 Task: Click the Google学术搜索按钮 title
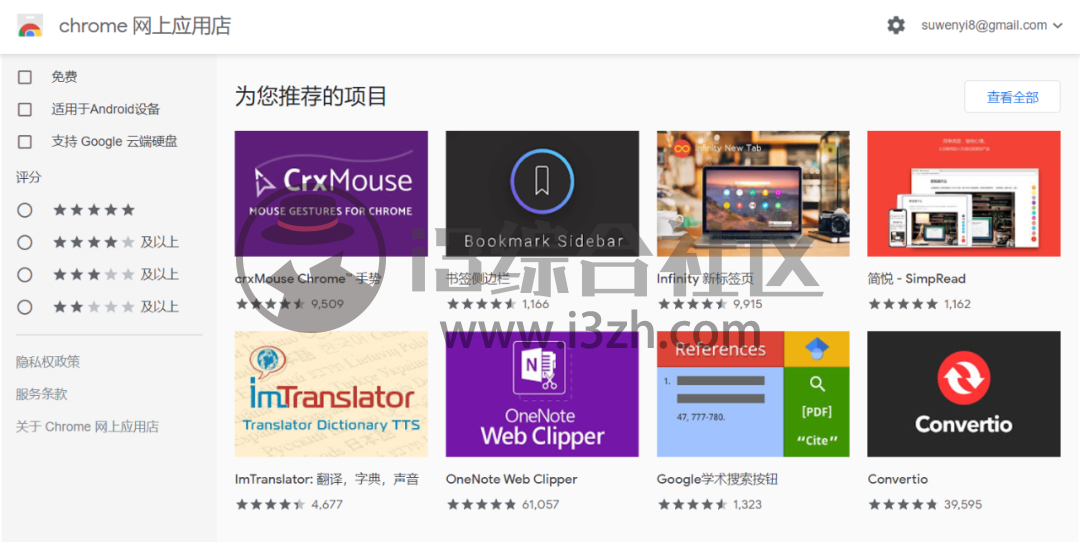(x=717, y=479)
